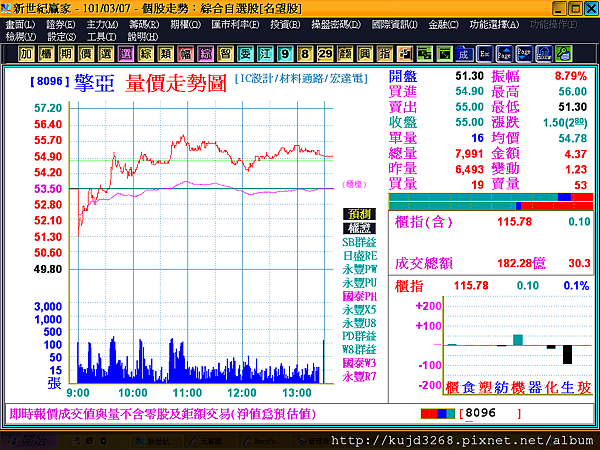Open the 證券(E) menu
The width and height of the screenshot is (600, 450).
[60, 24]
